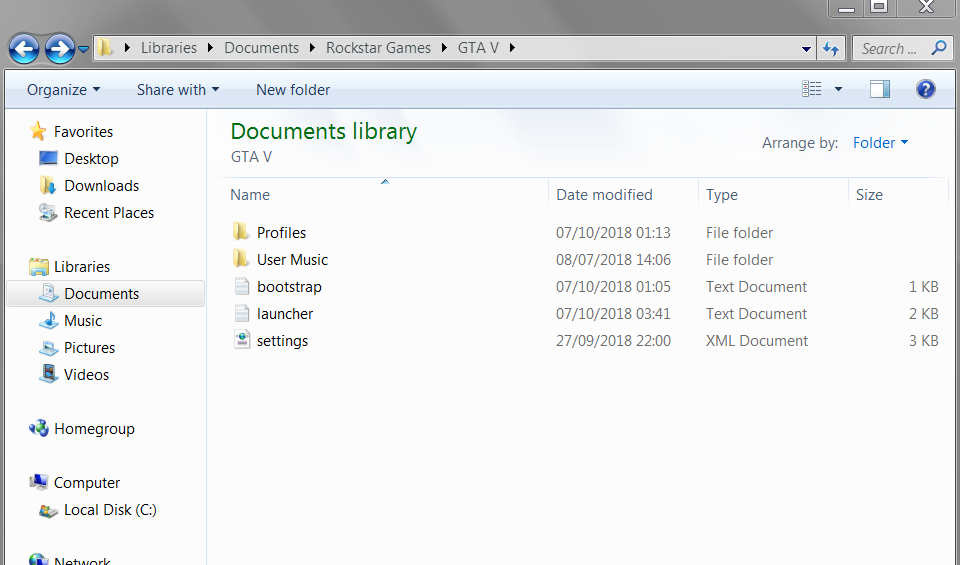Click the Desktop monitor icon
960x565 pixels.
pos(48,158)
